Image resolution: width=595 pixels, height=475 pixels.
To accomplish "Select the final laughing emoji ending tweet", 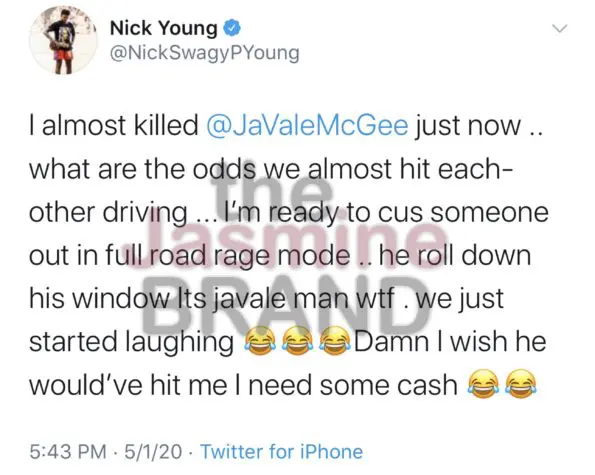I will [x=521, y=384].
